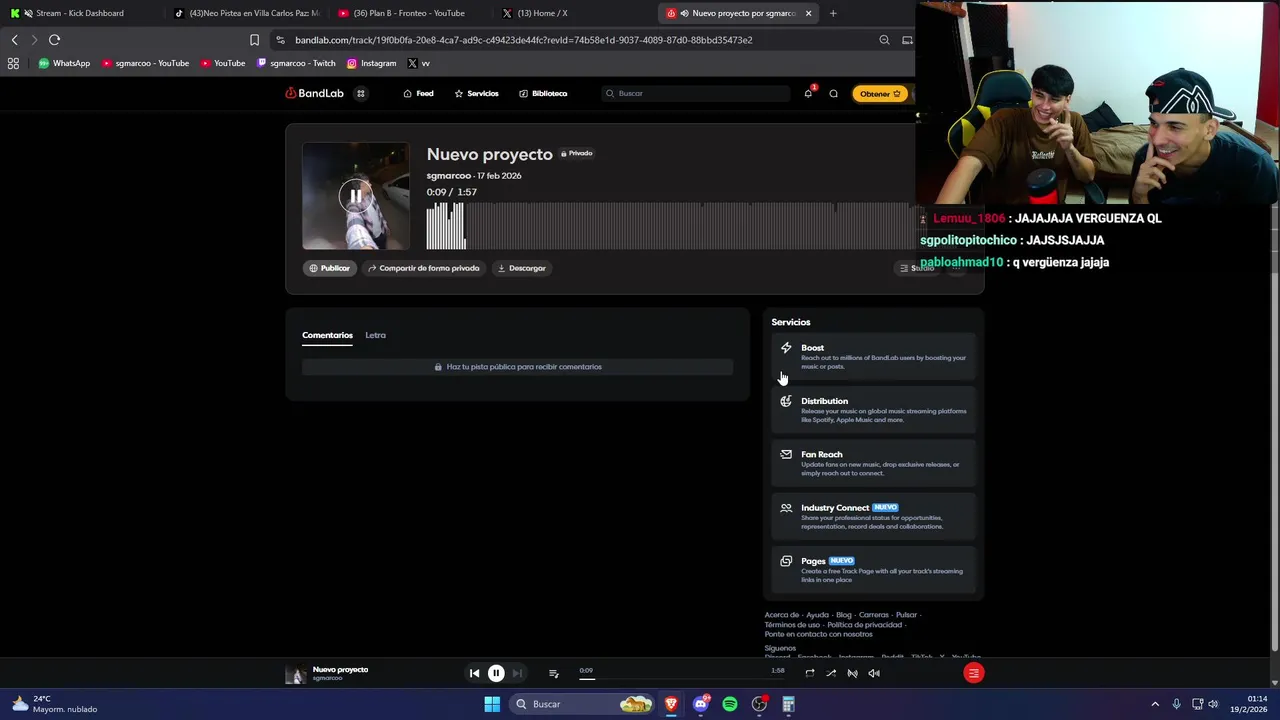
Task: Open the Studio button
Action: pyautogui.click(x=916, y=268)
